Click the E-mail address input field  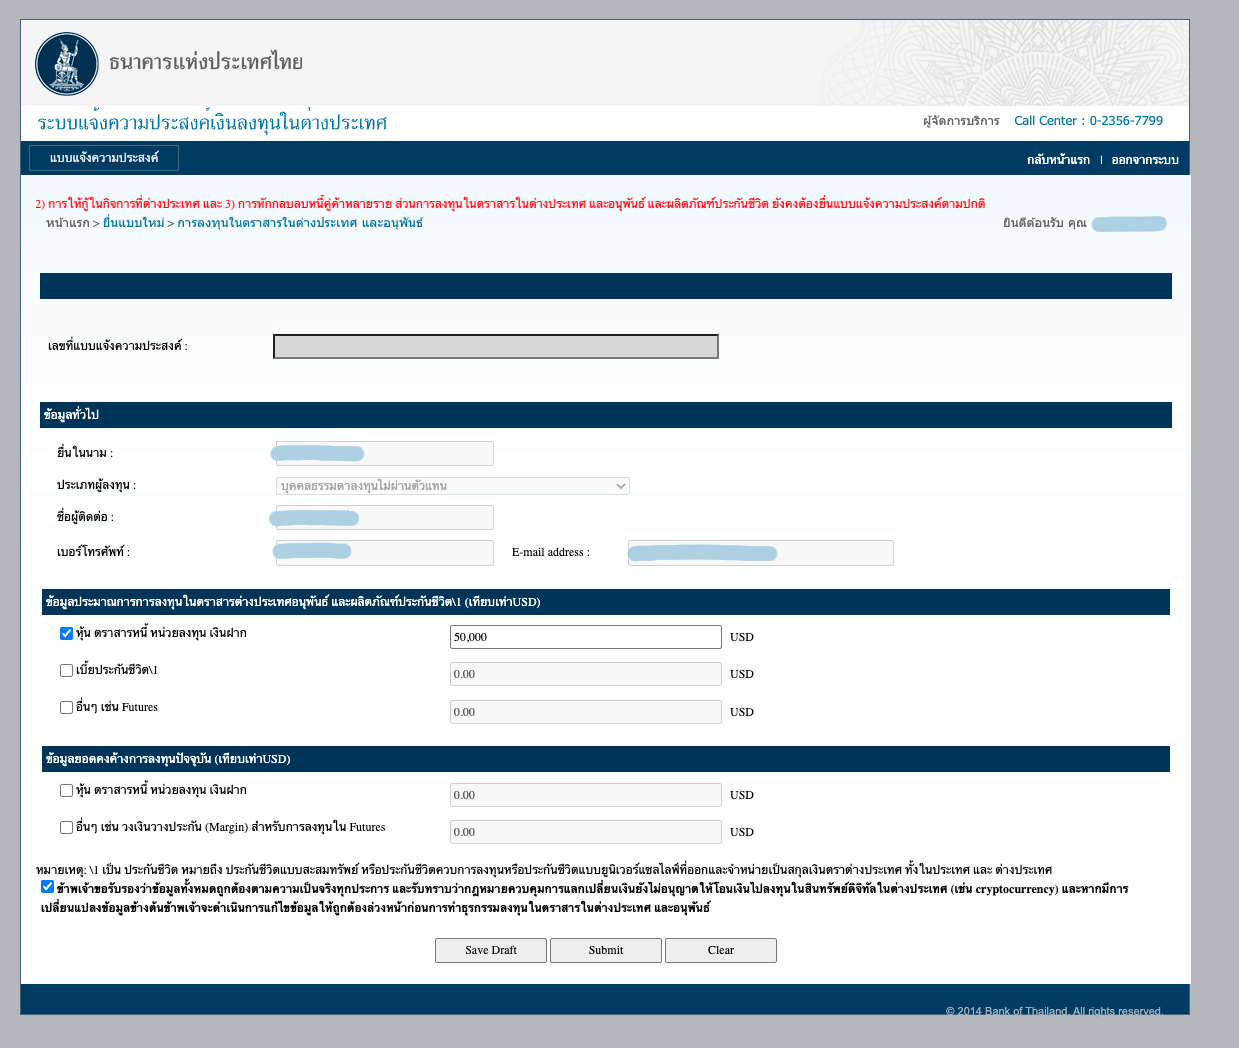click(x=760, y=553)
